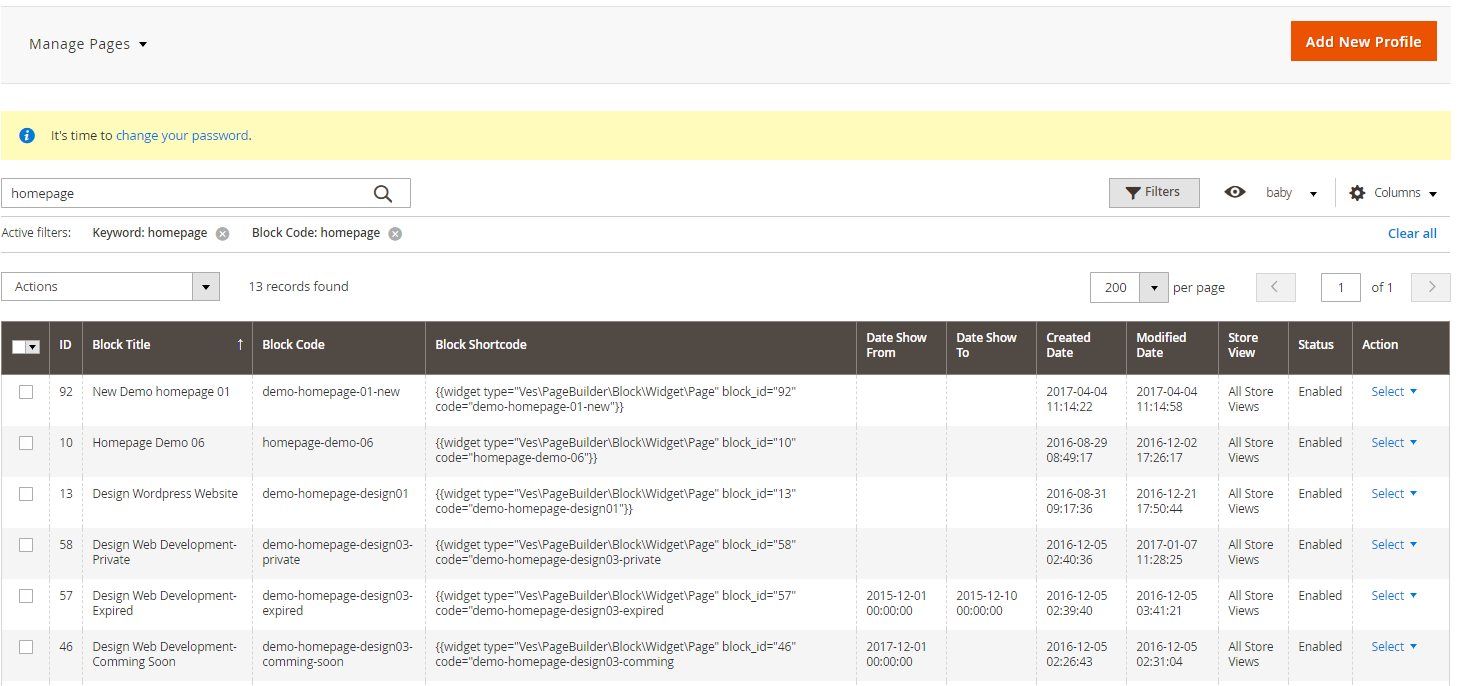
Task: Select checkbox for Homepage Demo 06
Action: 26,443
